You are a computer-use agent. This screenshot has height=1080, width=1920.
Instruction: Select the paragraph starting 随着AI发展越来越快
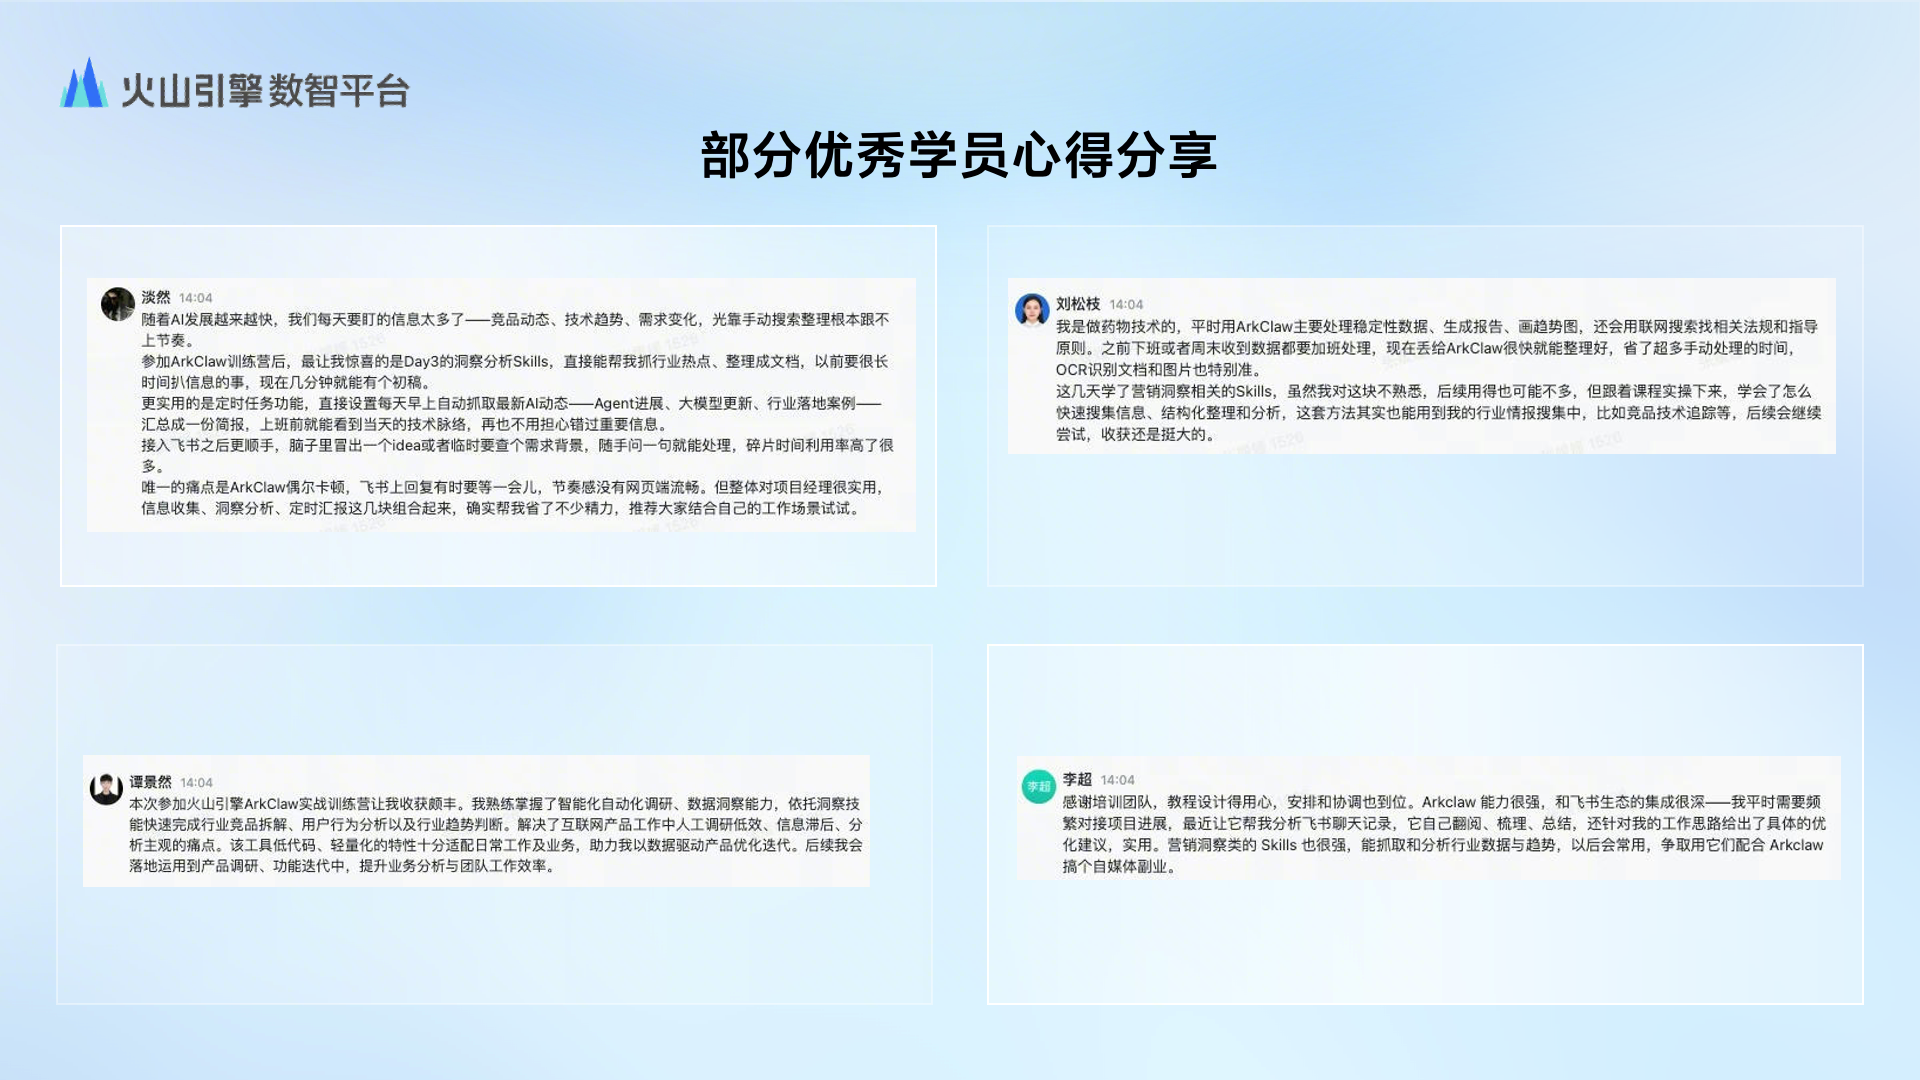(515, 330)
